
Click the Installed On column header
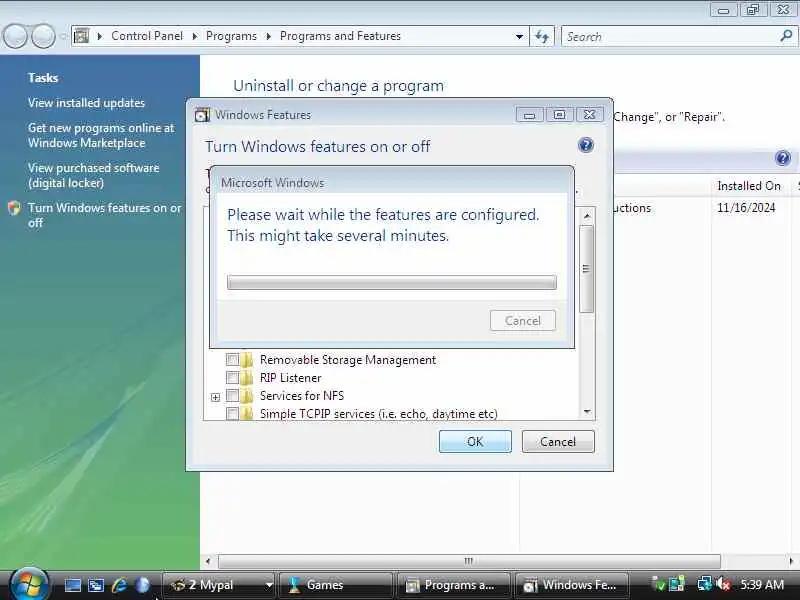(x=748, y=186)
